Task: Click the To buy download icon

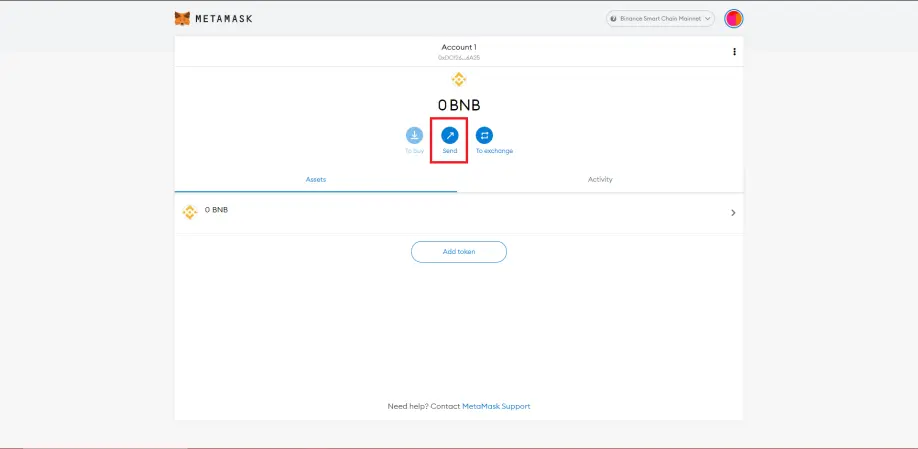Action: 415,135
